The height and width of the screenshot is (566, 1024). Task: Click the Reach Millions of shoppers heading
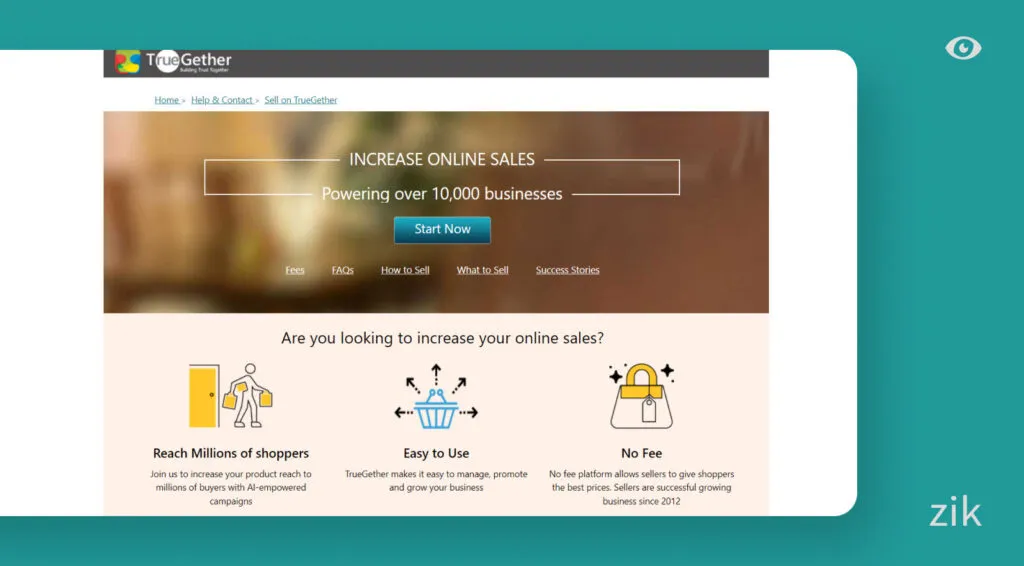point(231,453)
